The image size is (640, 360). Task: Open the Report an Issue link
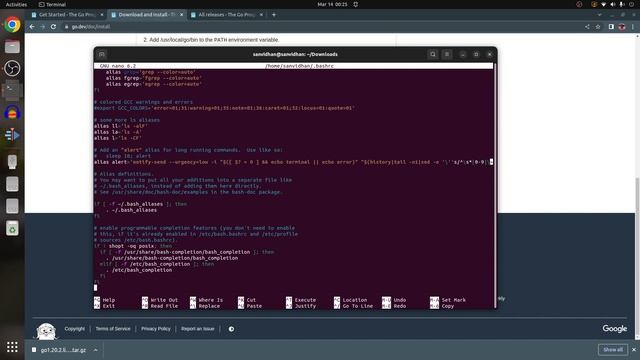(x=198, y=329)
